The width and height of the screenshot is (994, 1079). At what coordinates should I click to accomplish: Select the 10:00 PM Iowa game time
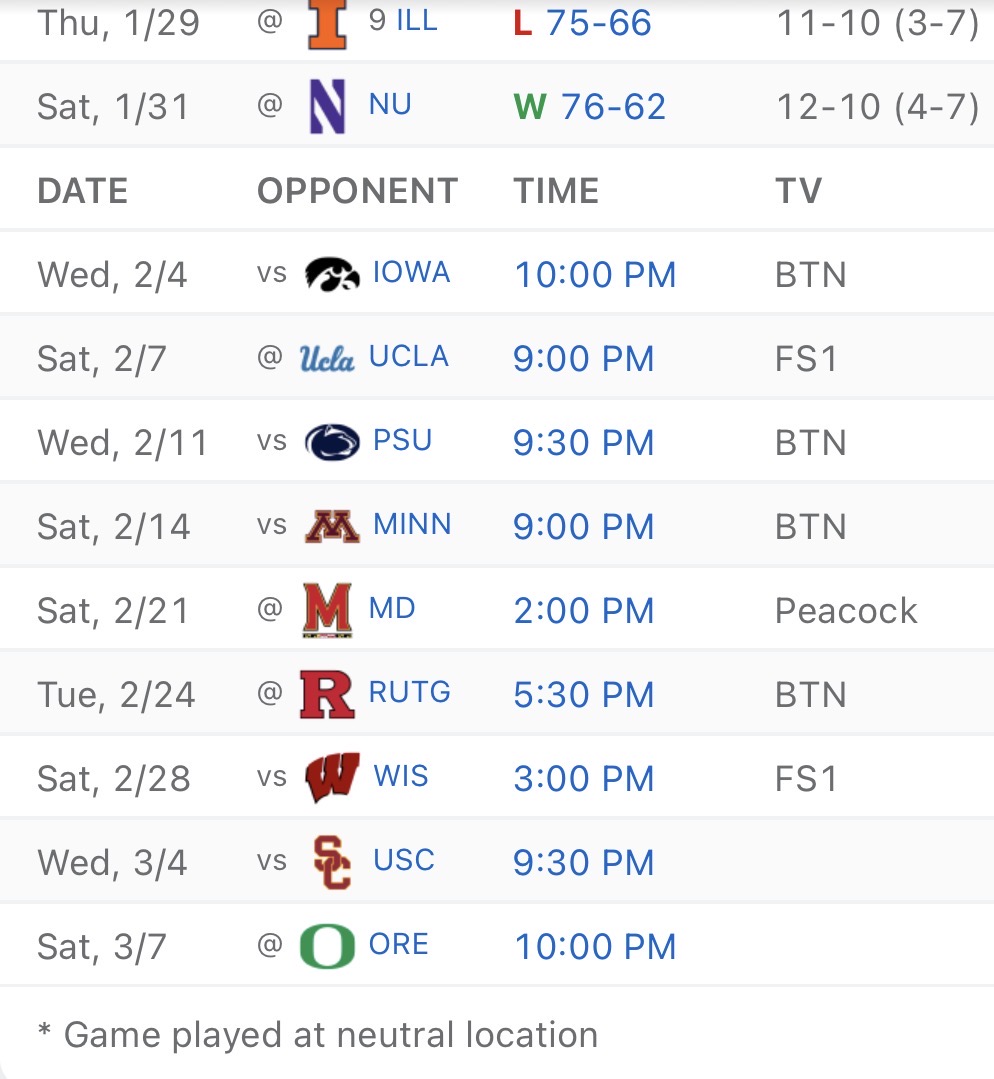pyautogui.click(x=595, y=275)
